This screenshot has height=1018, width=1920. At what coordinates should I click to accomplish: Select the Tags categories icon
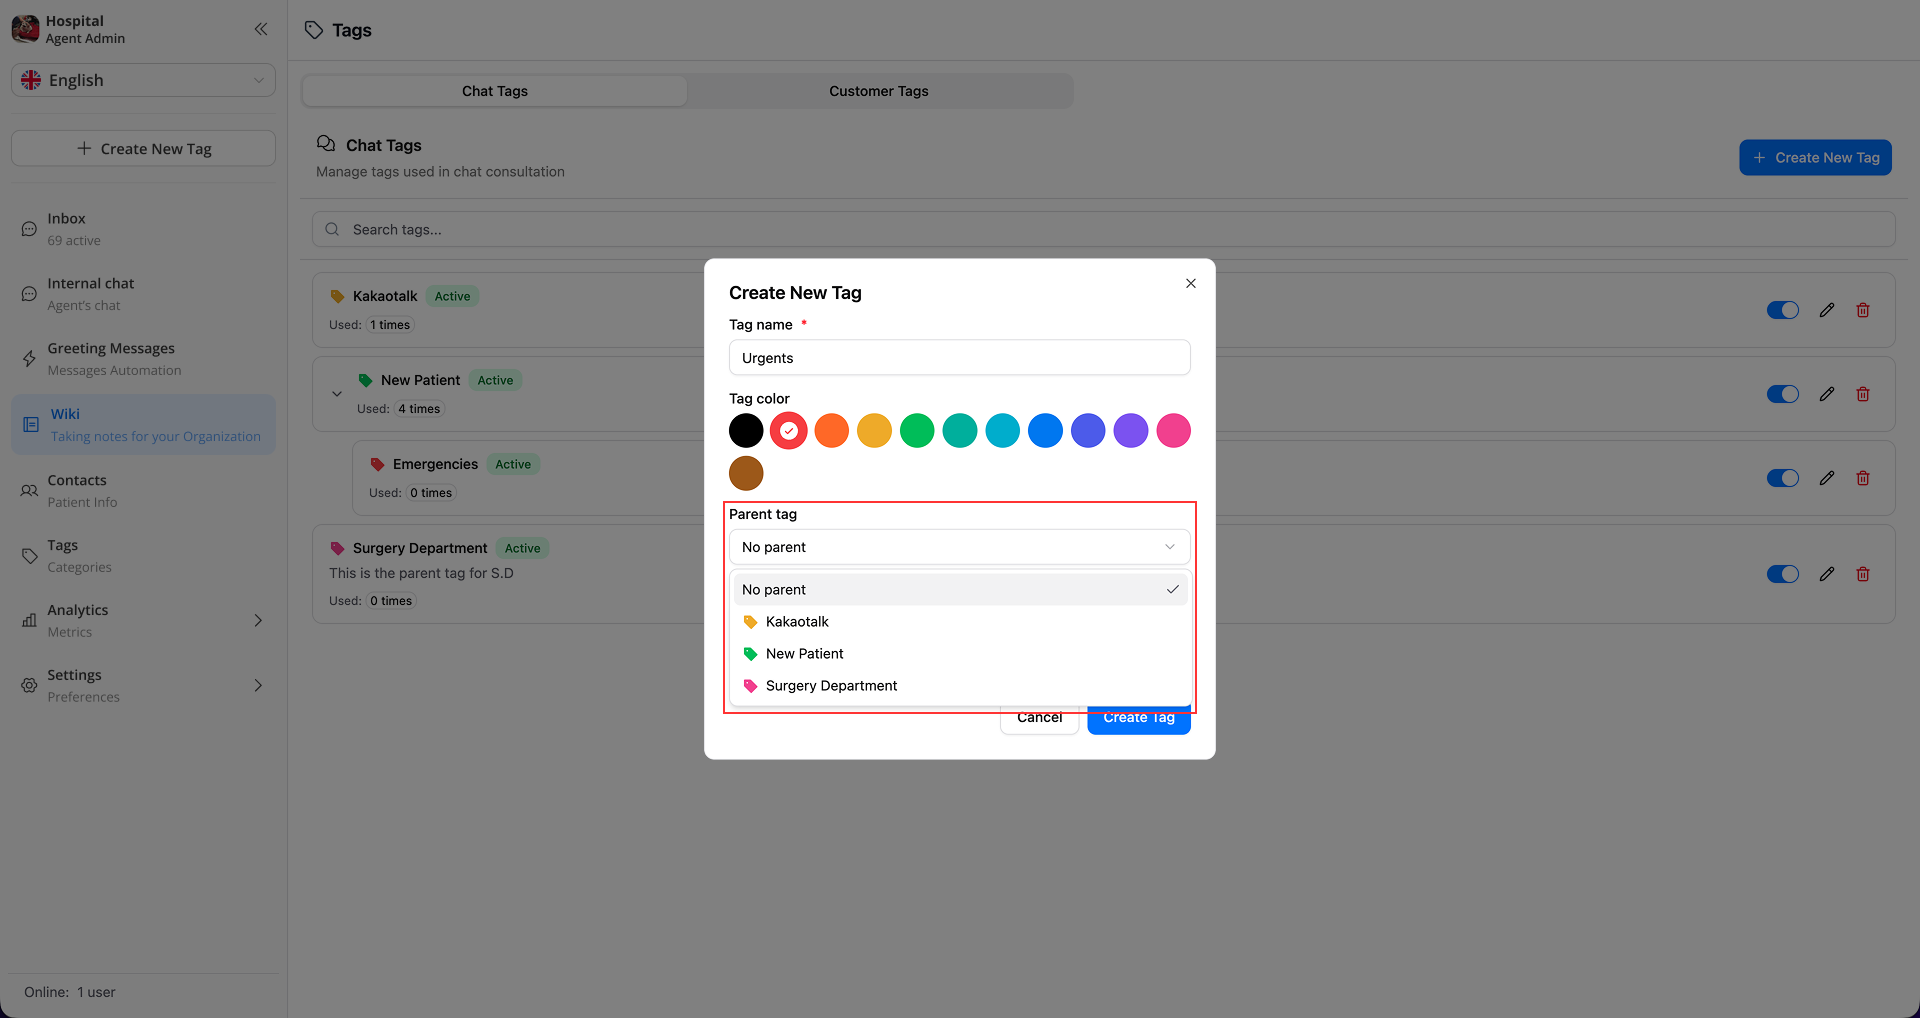[29, 554]
